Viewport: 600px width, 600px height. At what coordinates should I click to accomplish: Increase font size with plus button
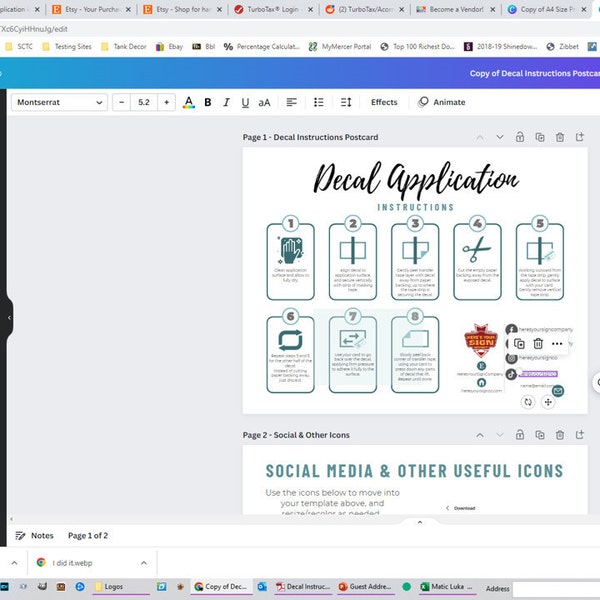click(x=166, y=102)
